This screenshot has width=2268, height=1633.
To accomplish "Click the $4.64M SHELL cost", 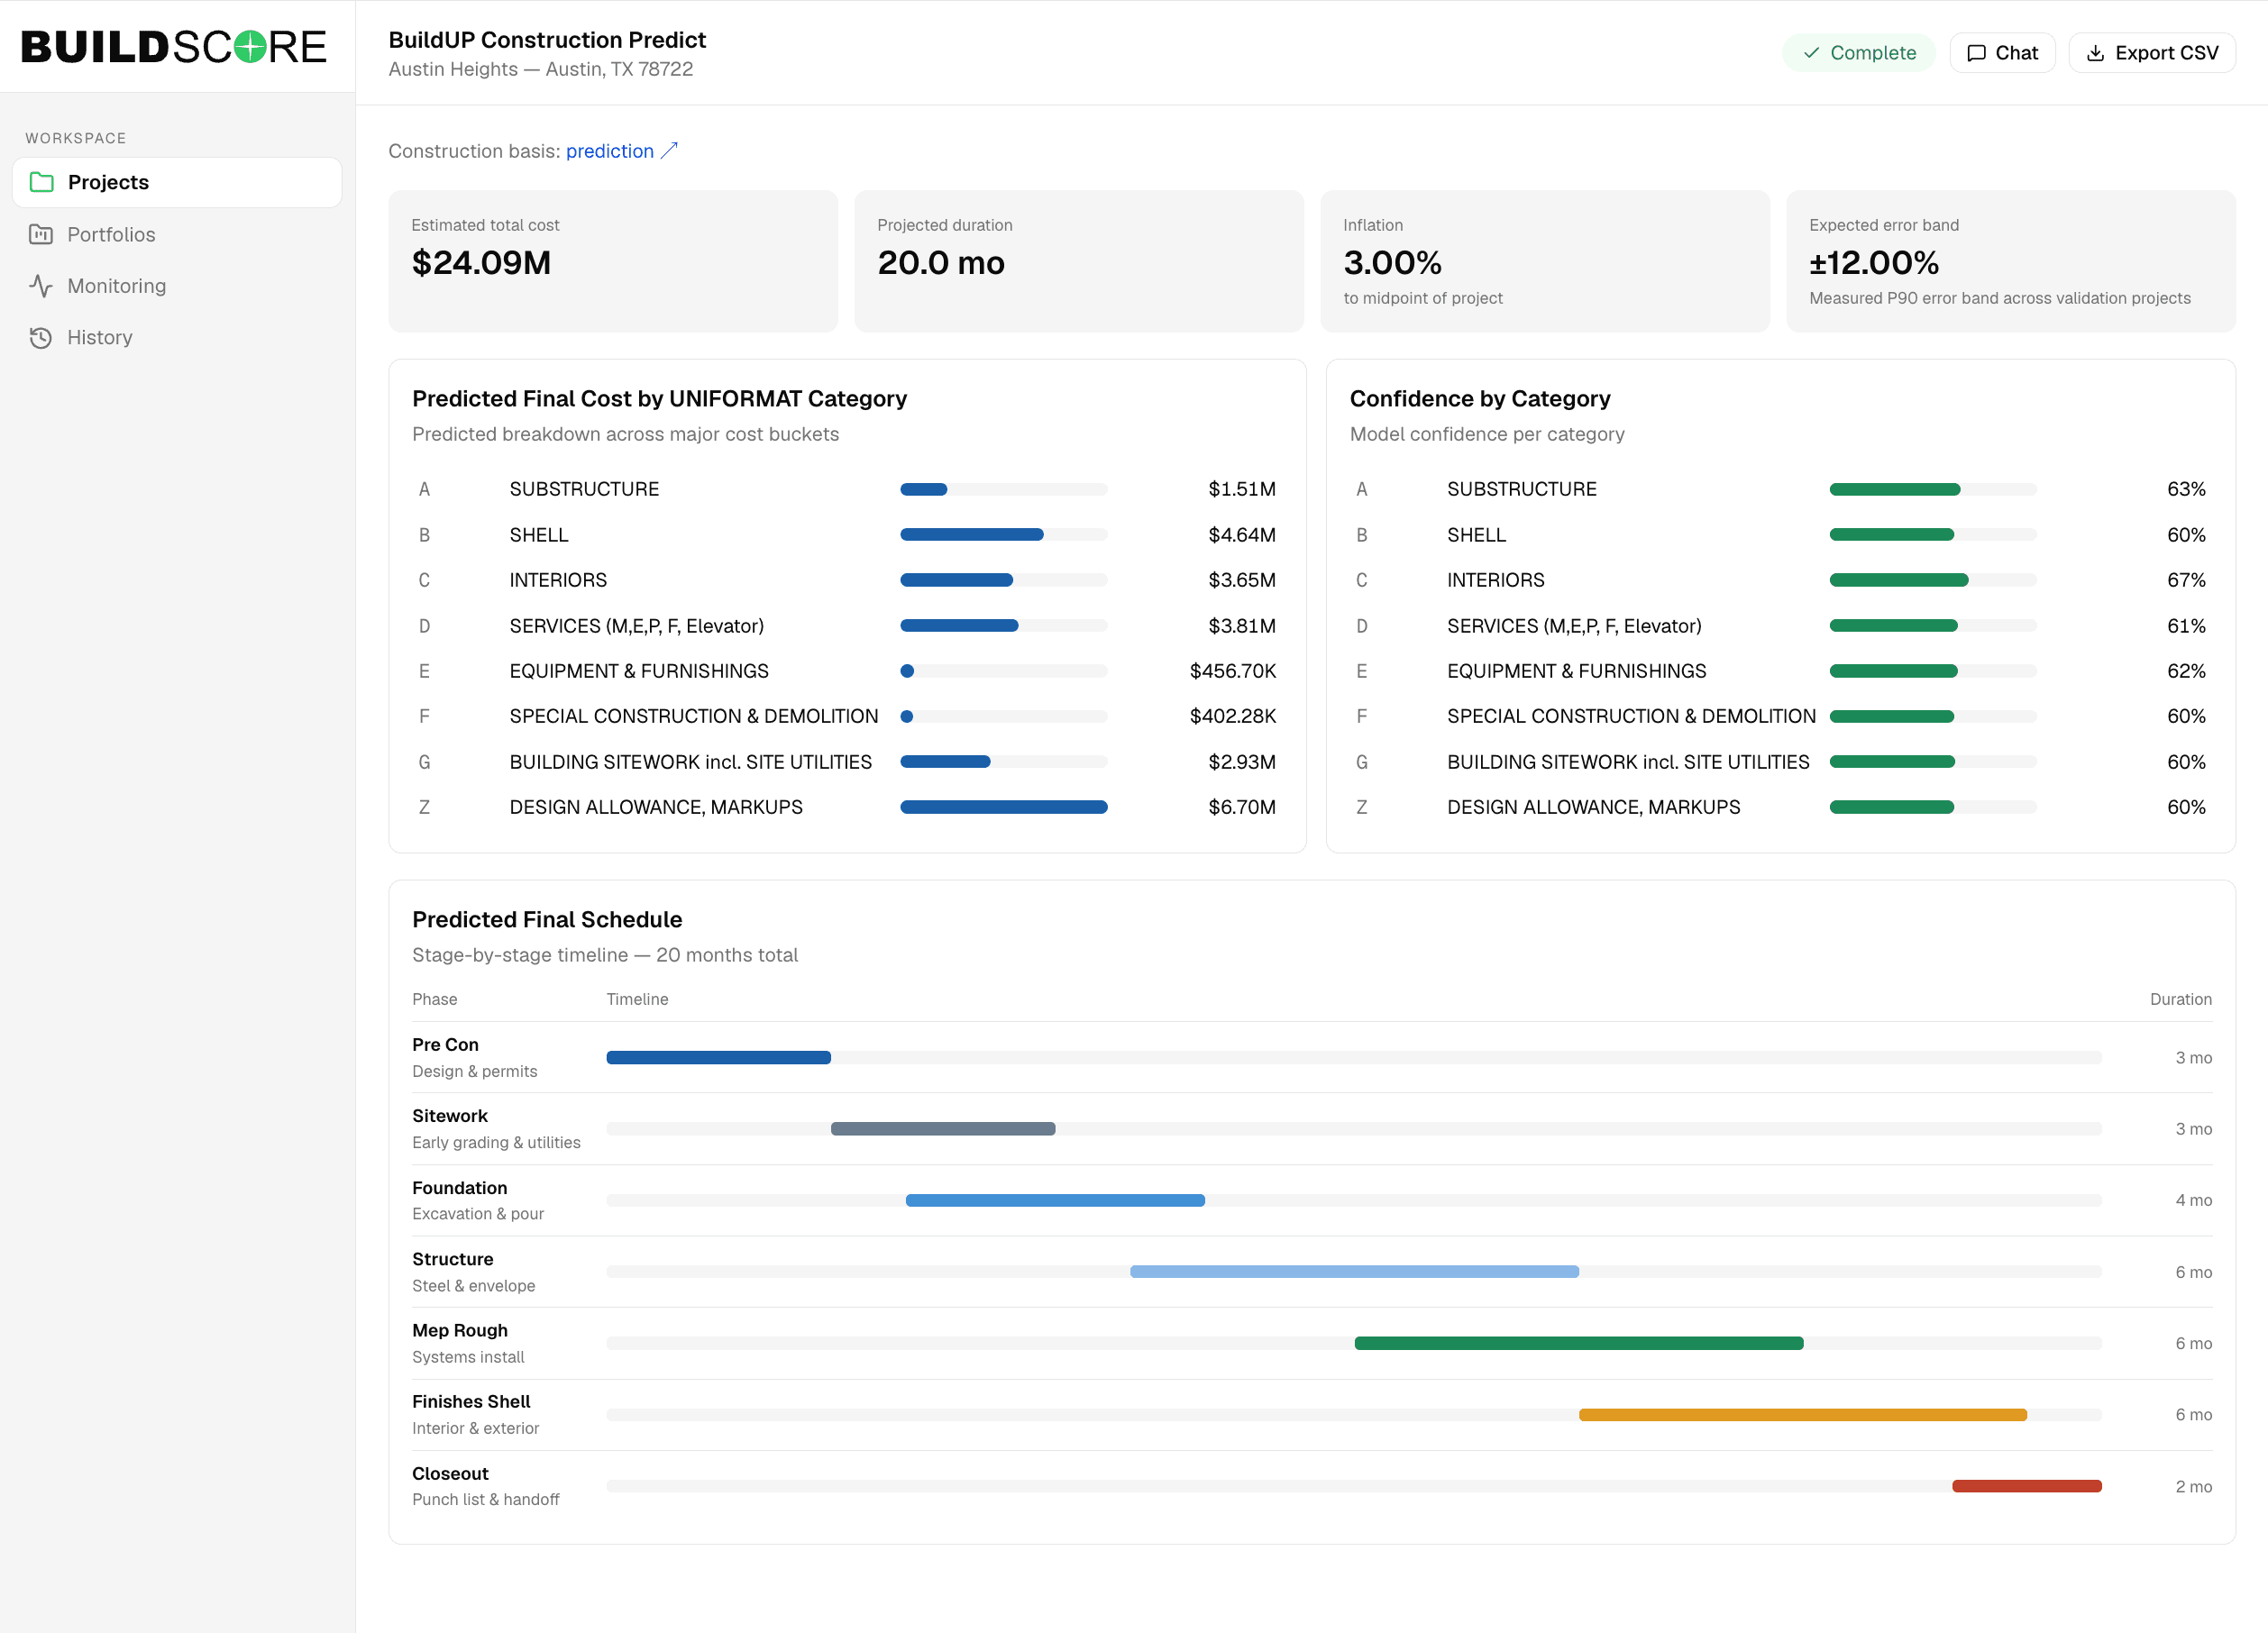I will 1242,535.
